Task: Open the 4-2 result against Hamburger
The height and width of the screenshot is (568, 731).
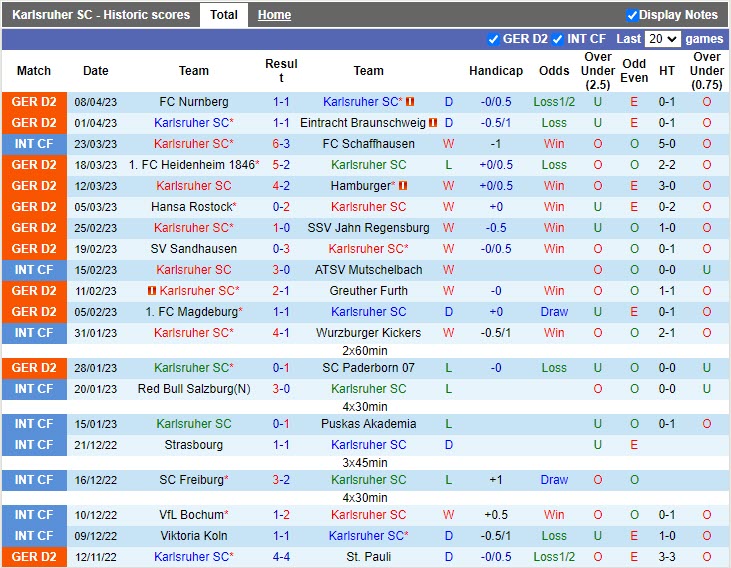Action: (x=281, y=186)
